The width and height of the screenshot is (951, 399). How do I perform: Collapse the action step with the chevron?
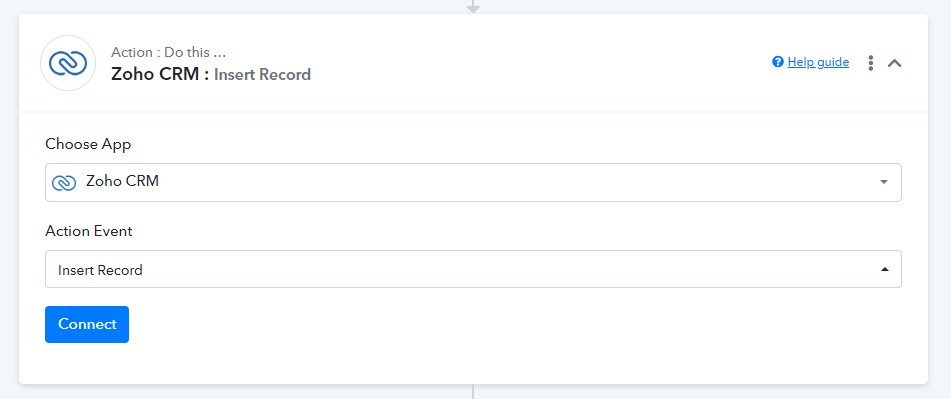(x=895, y=62)
